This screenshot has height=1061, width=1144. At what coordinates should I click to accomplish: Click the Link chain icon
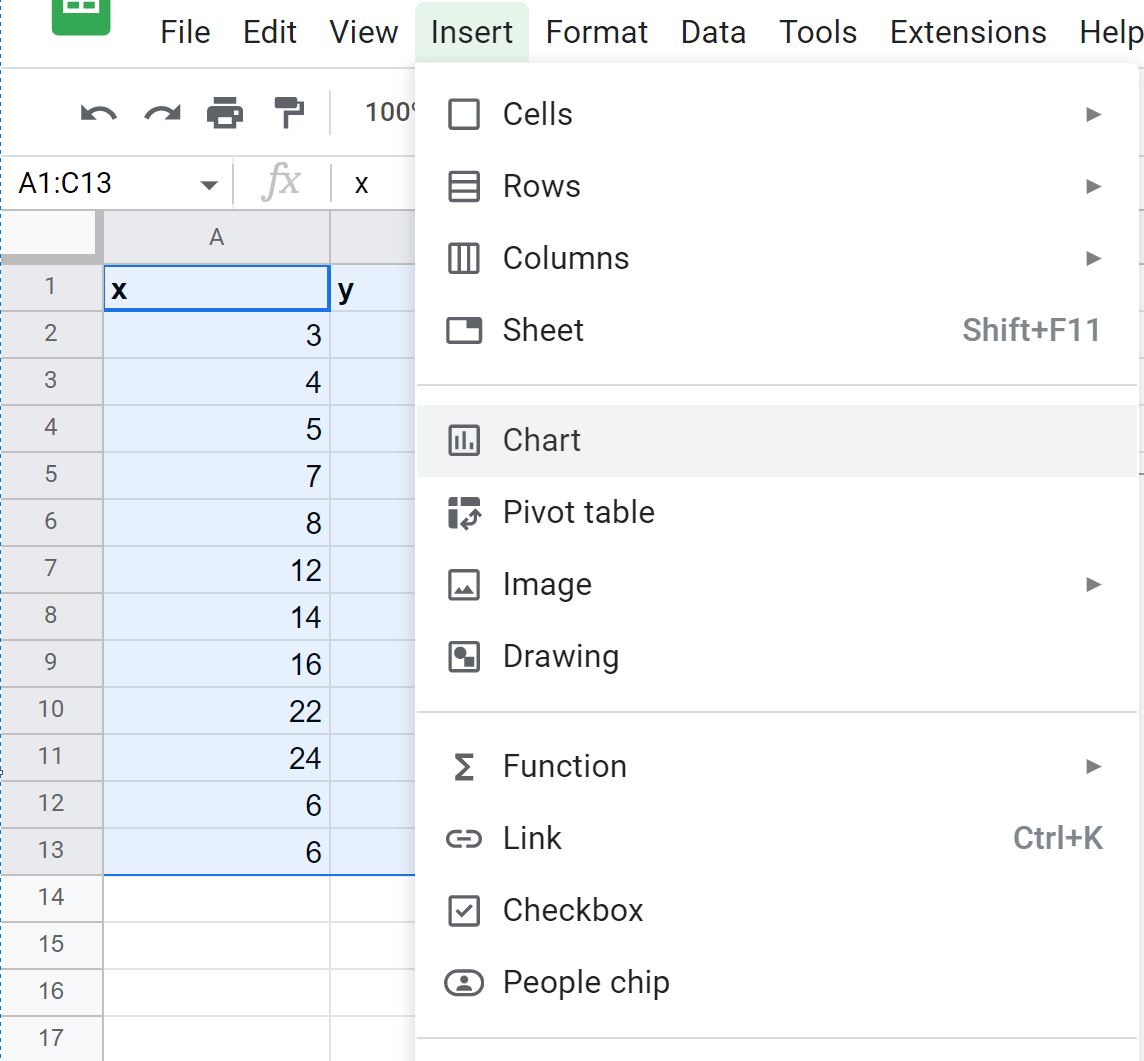click(464, 838)
